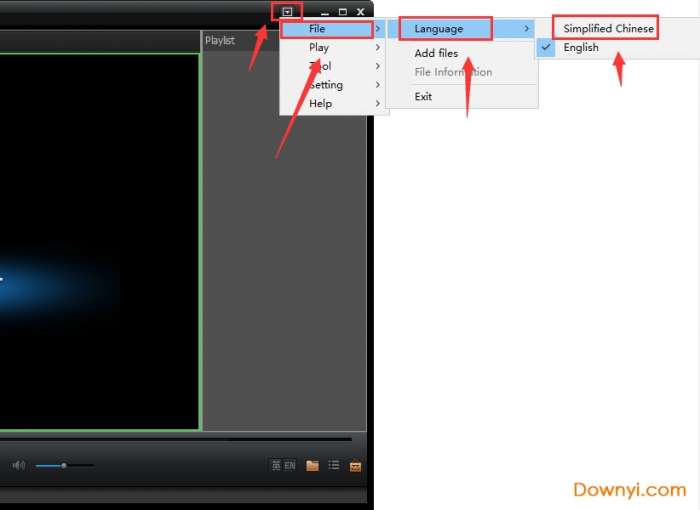
Task: Expand the Tool submenu arrow
Action: [378, 66]
